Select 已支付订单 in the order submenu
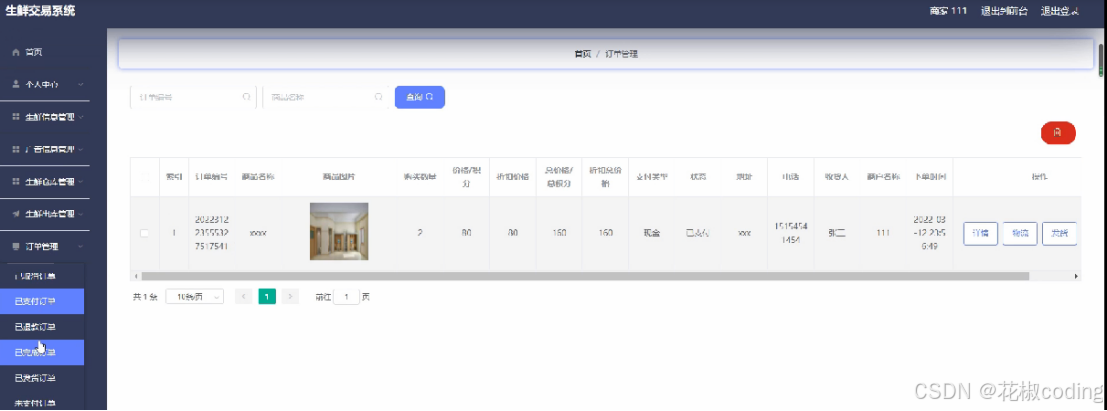Image resolution: width=1107 pixels, height=411 pixels. (42, 302)
